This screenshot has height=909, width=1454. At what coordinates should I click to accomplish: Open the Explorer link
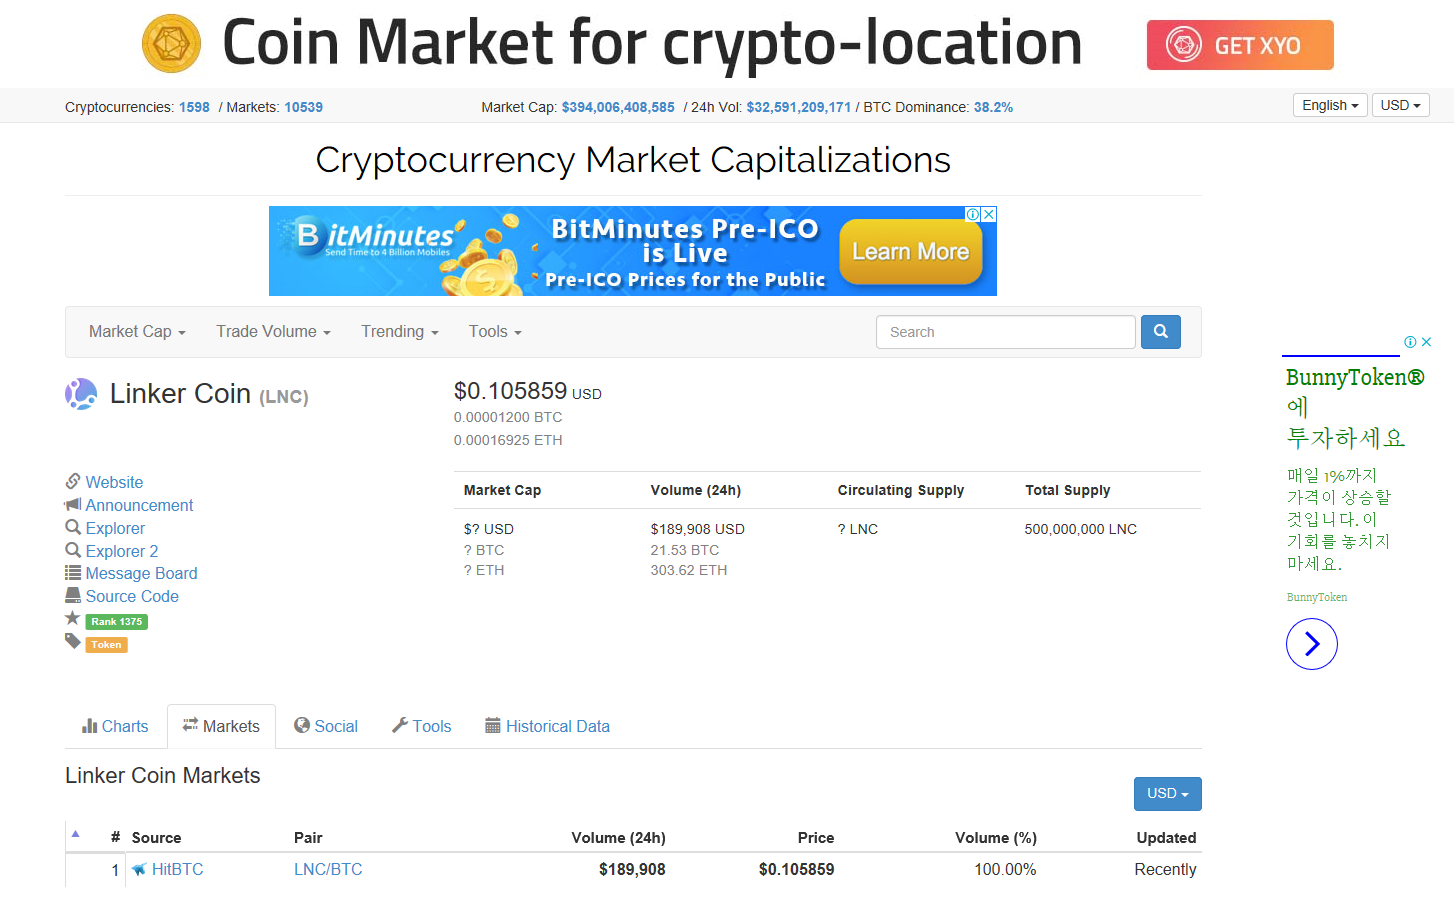[x=115, y=528]
